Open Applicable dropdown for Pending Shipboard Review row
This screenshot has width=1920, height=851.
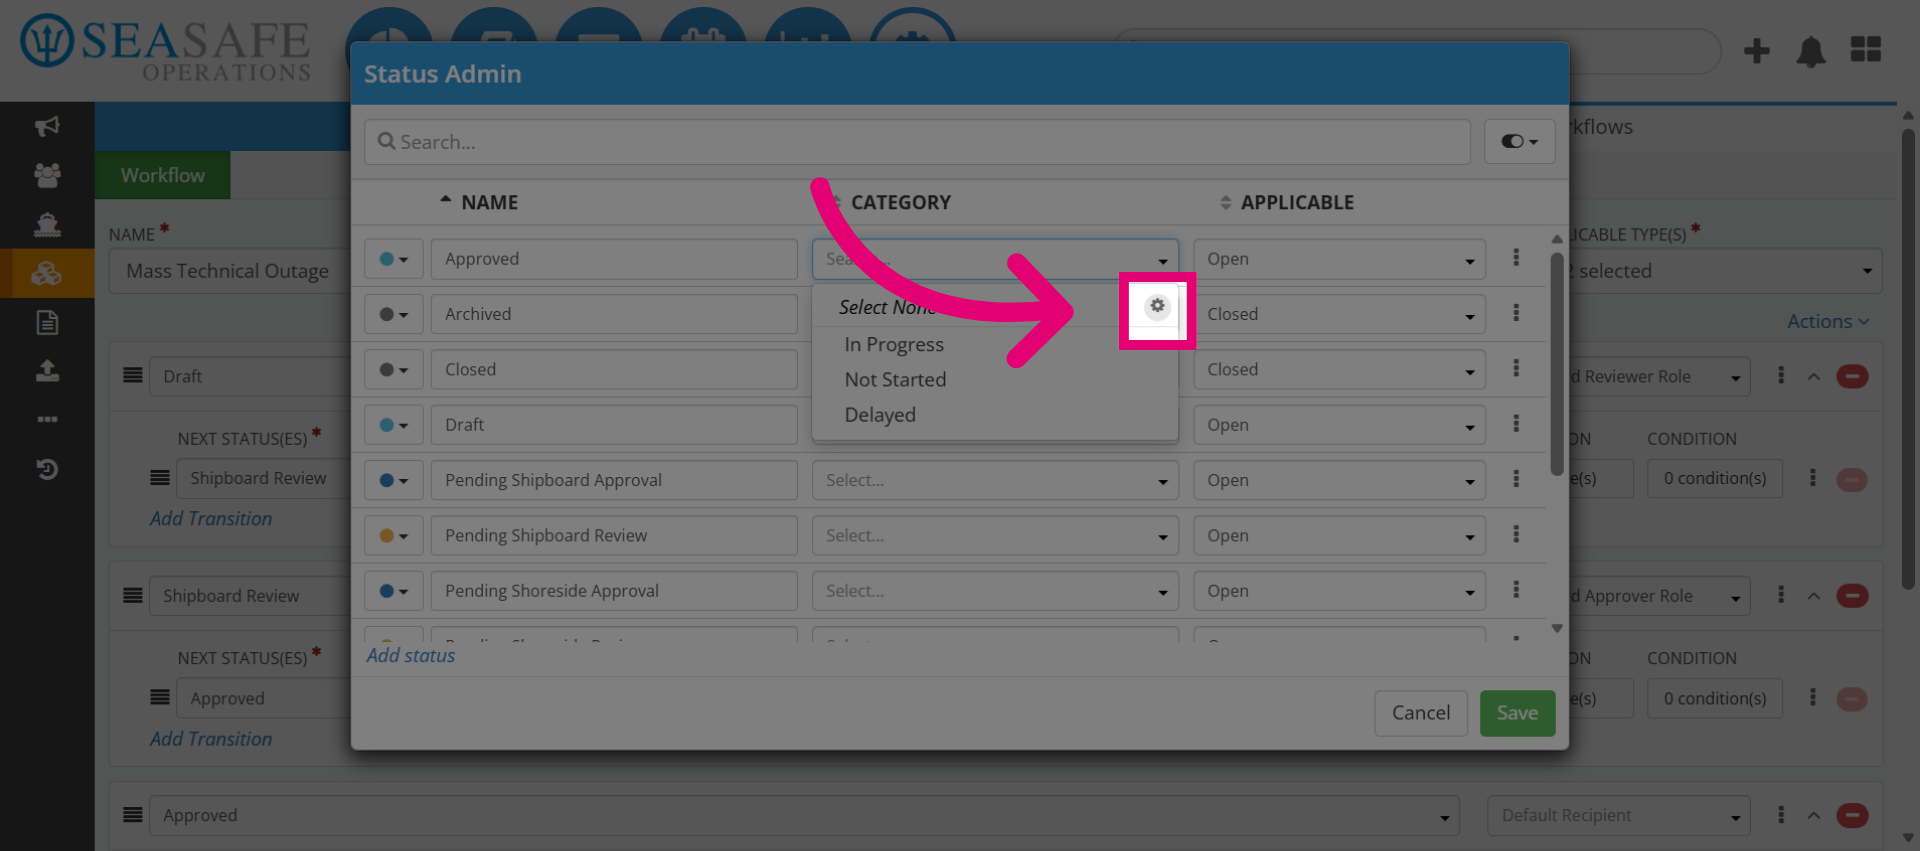[1339, 536]
